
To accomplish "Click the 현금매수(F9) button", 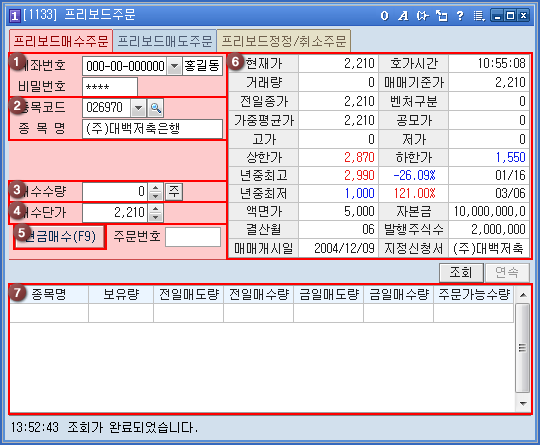I will click(60, 237).
